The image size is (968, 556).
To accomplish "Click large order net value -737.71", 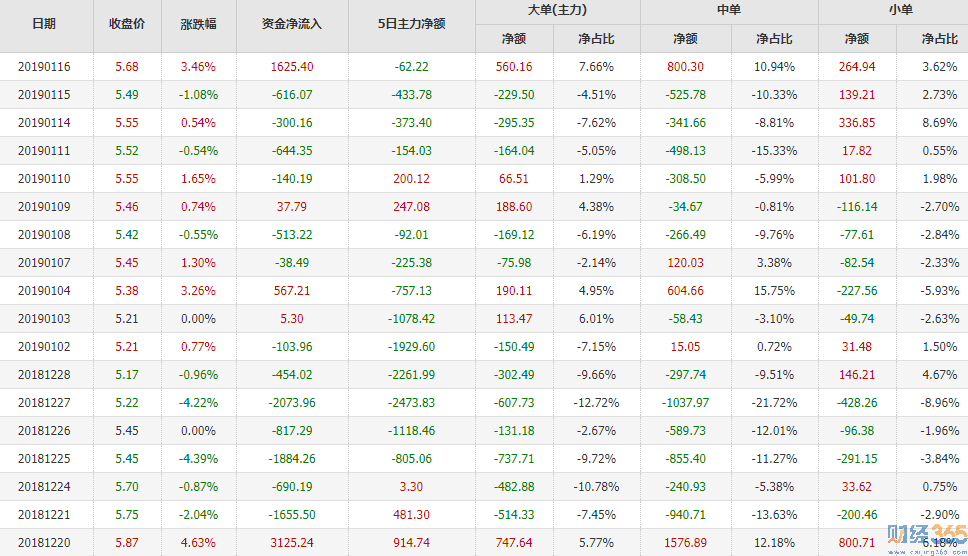I will (514, 458).
